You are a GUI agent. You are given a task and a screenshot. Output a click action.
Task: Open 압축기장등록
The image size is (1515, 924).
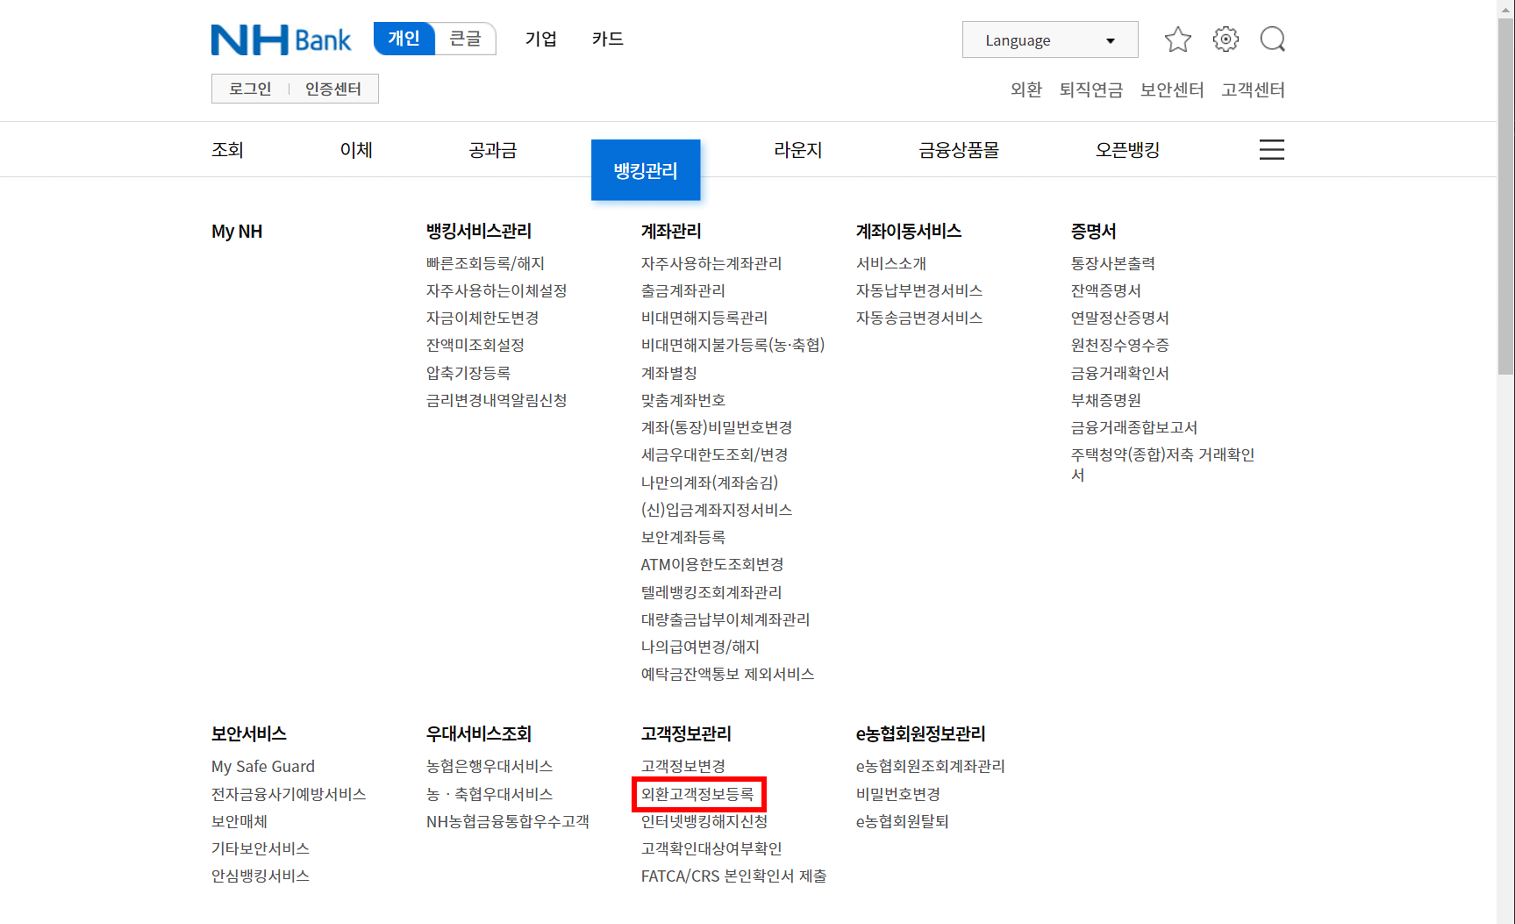468,372
